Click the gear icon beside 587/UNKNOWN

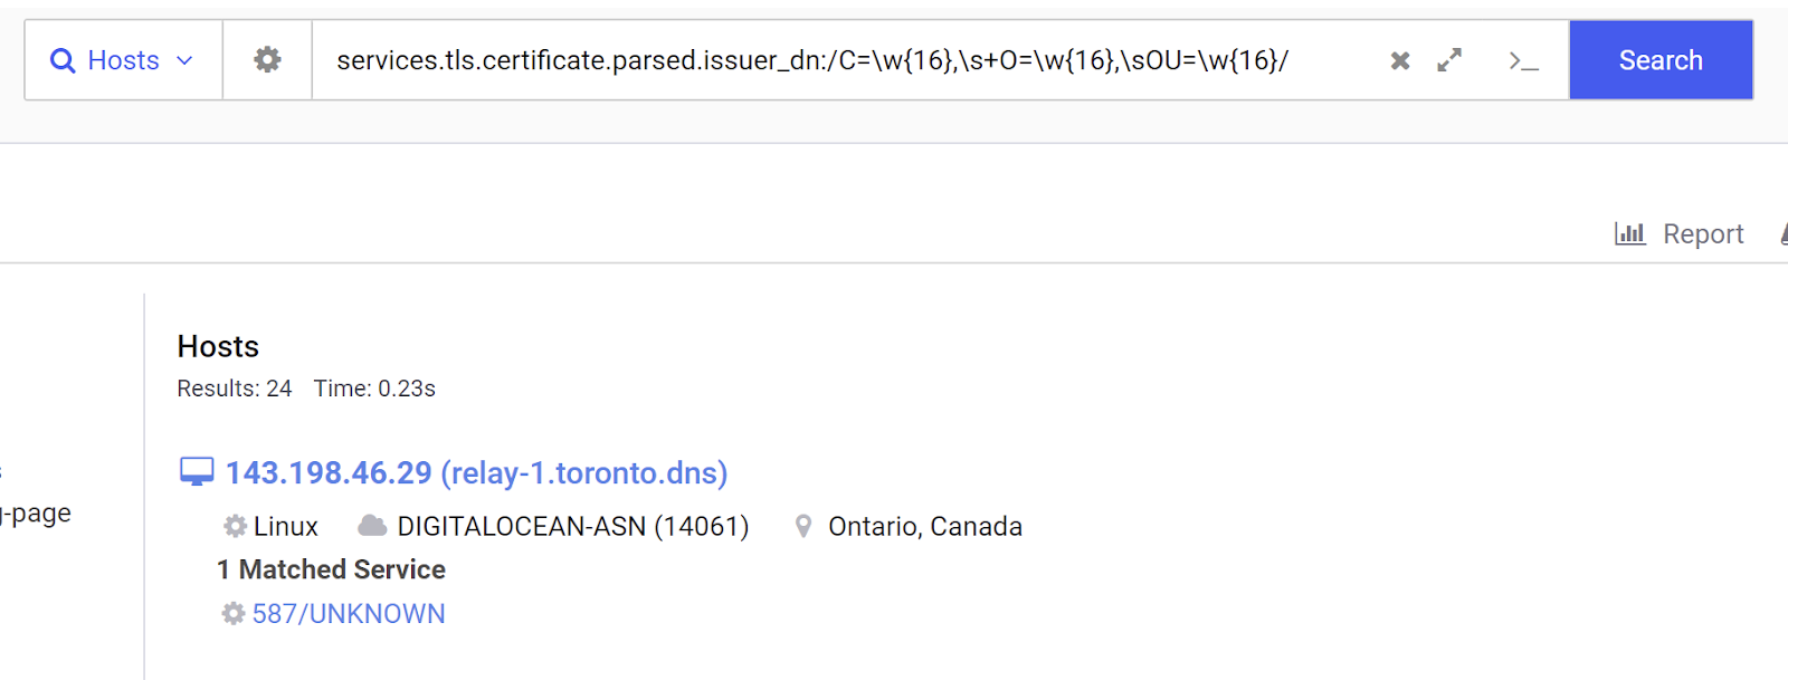pyautogui.click(x=233, y=613)
